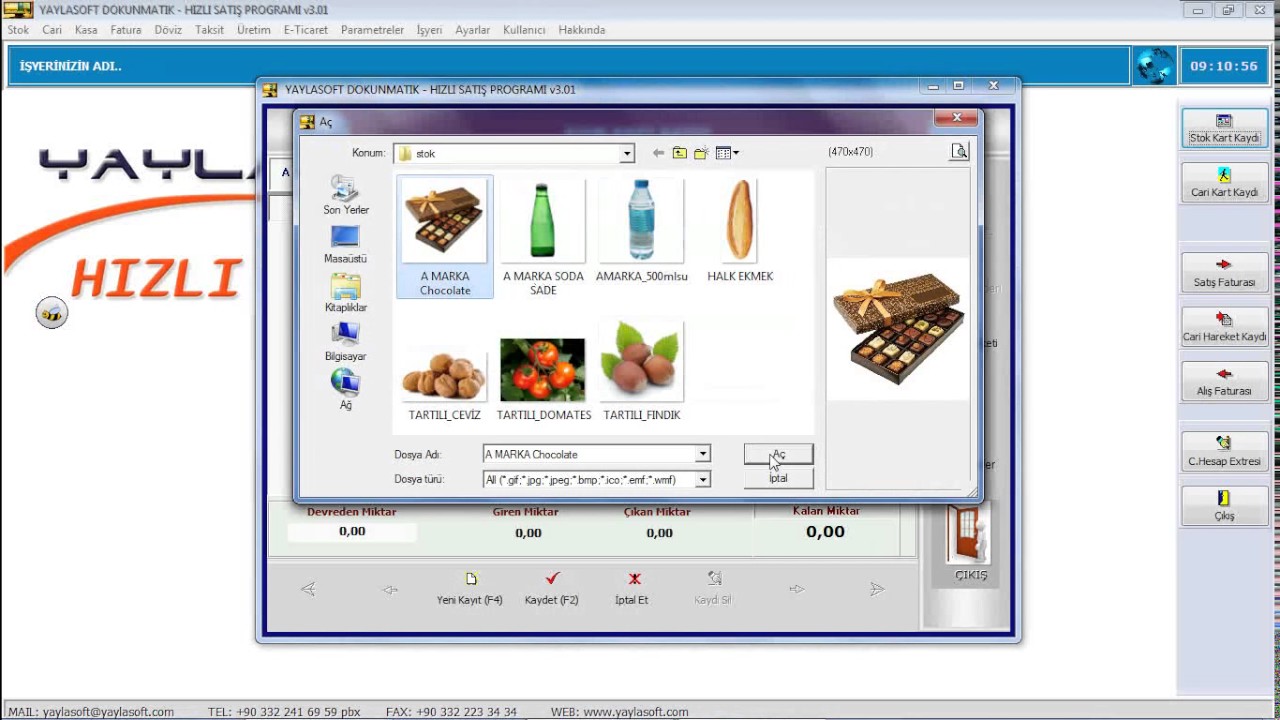Select TARTILI_FINDIK hazelnut file

click(x=642, y=372)
